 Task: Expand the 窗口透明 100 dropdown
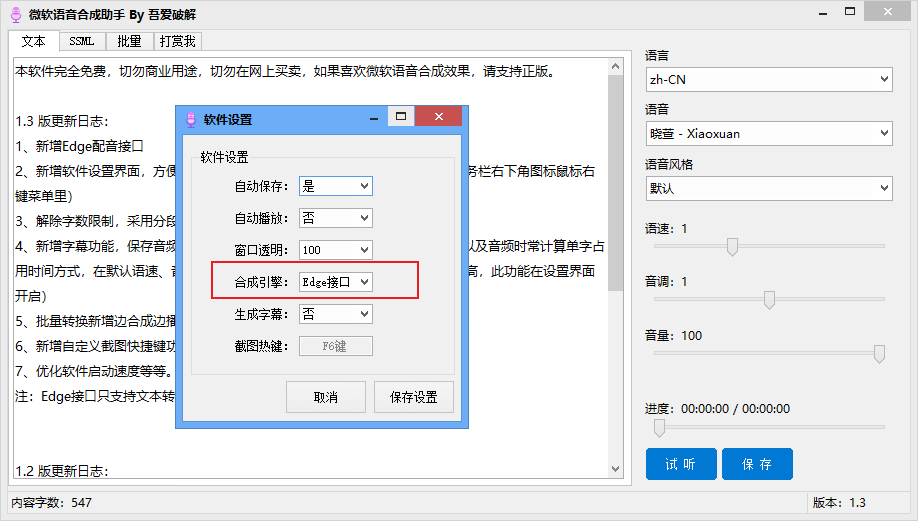(x=335, y=250)
